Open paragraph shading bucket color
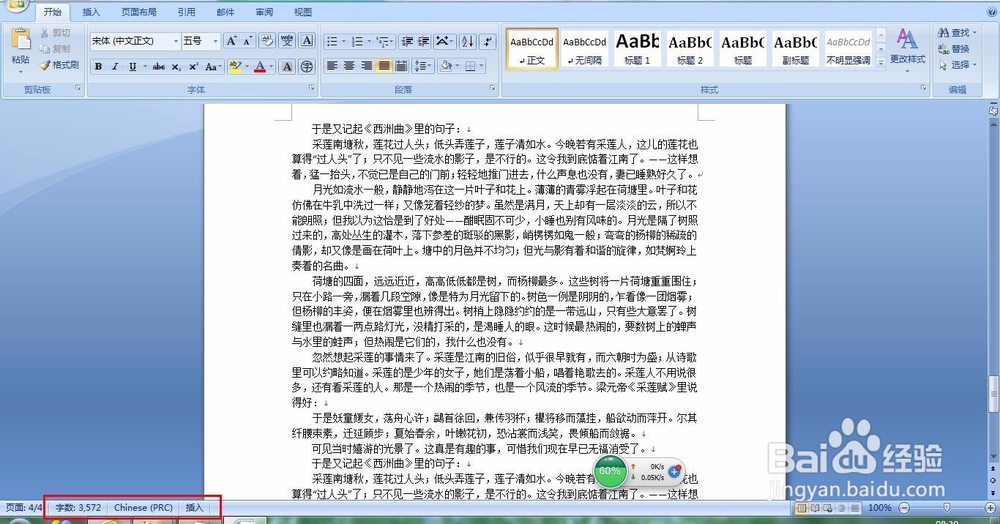1000x524 pixels. point(446,66)
